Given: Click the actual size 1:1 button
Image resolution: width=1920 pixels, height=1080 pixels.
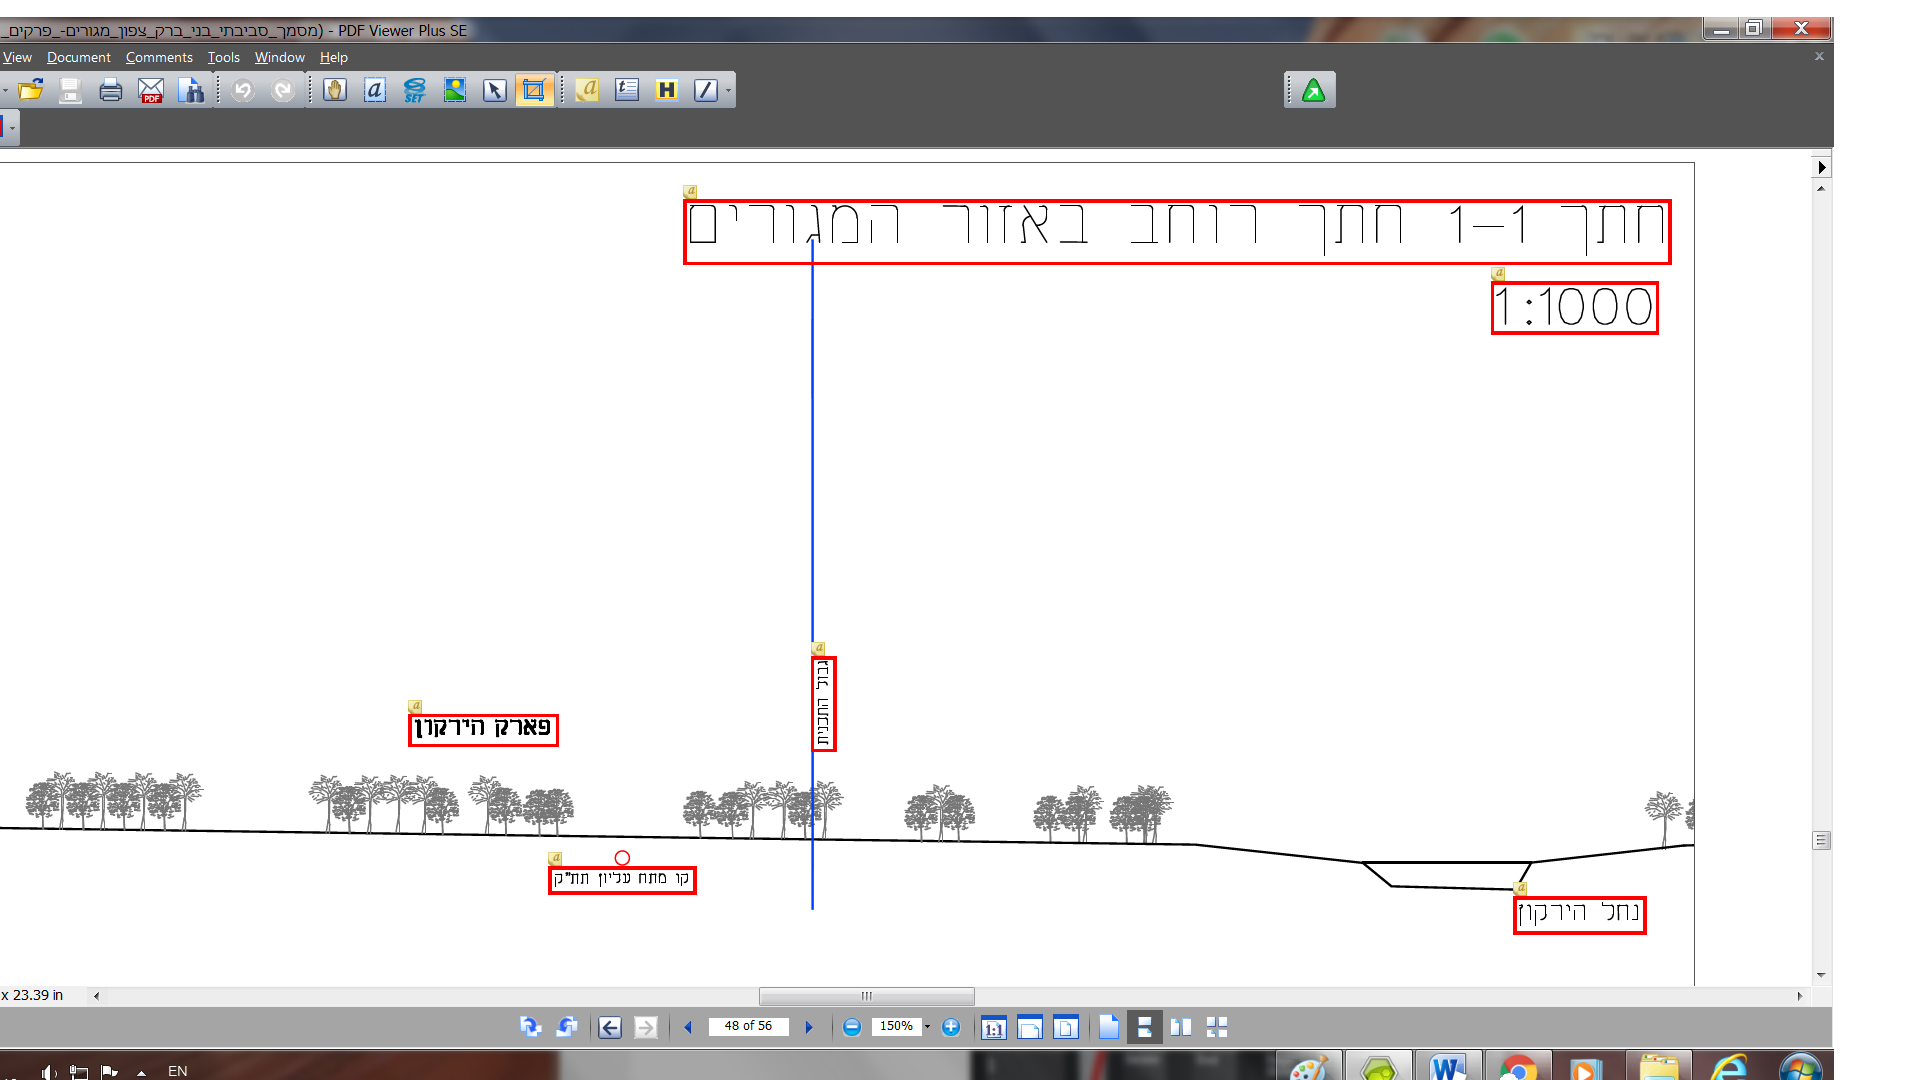Looking at the screenshot, I should click(x=993, y=1027).
